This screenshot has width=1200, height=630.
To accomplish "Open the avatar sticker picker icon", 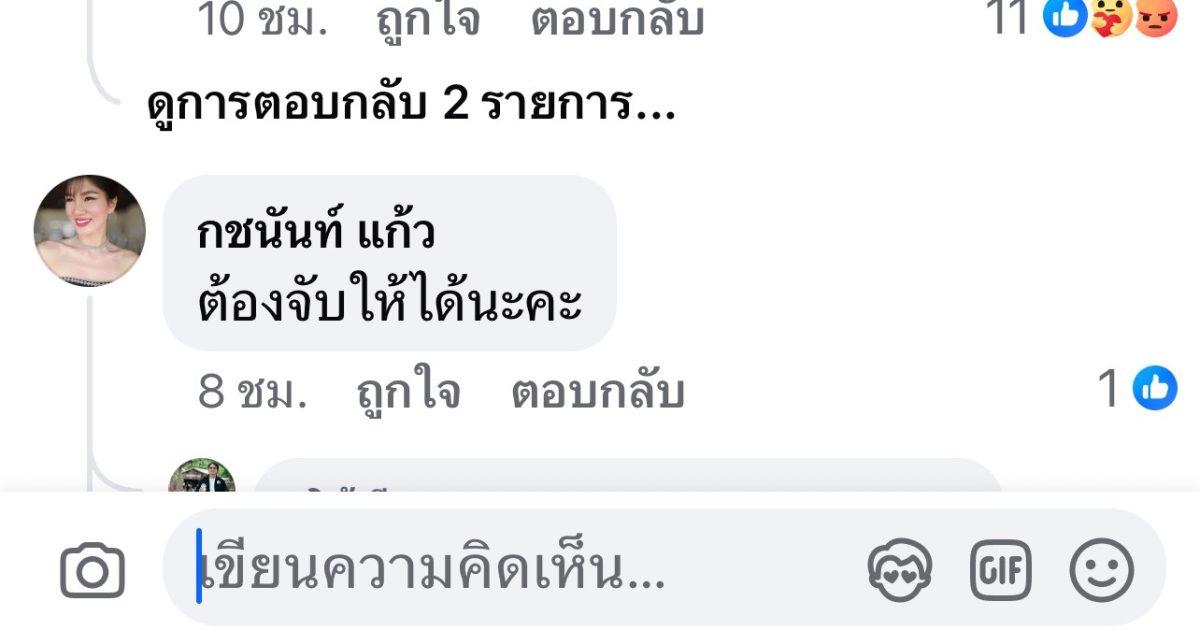I will tap(899, 571).
